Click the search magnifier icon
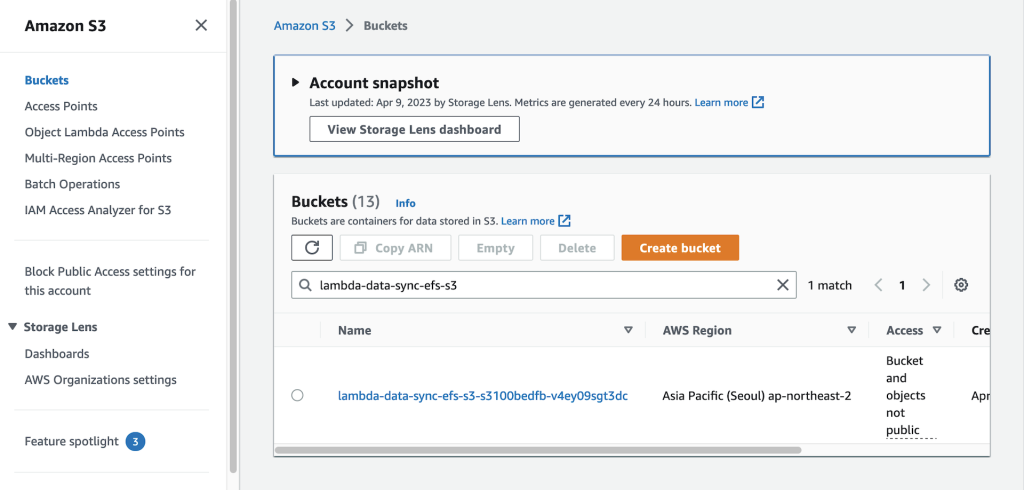The width and height of the screenshot is (1024, 490). (x=305, y=286)
